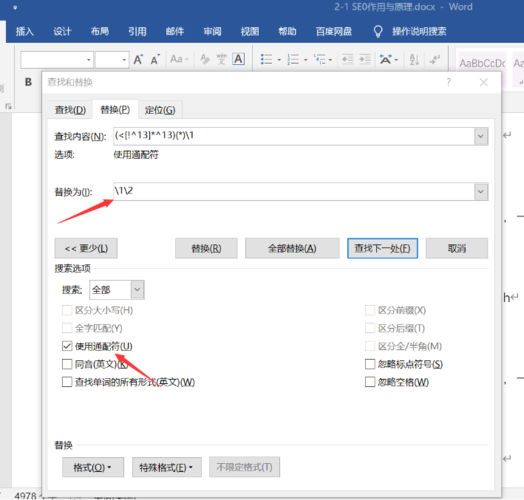Switch to the 替换(P) dialog tab
Image resolution: width=524 pixels, height=500 pixels.
click(115, 109)
